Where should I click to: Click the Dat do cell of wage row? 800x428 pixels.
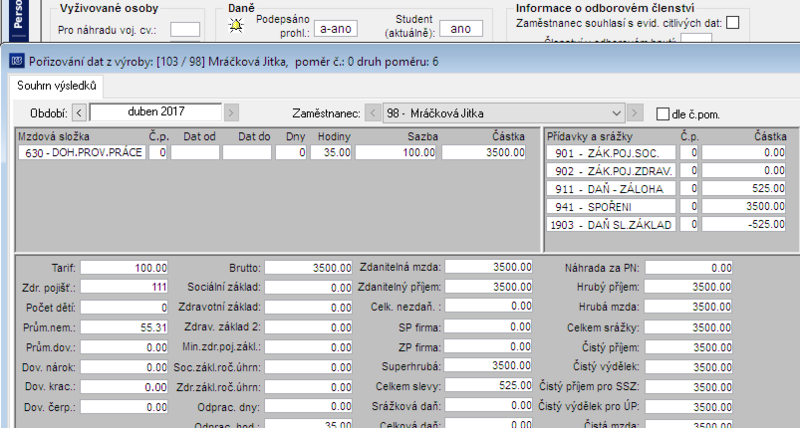coord(247,153)
